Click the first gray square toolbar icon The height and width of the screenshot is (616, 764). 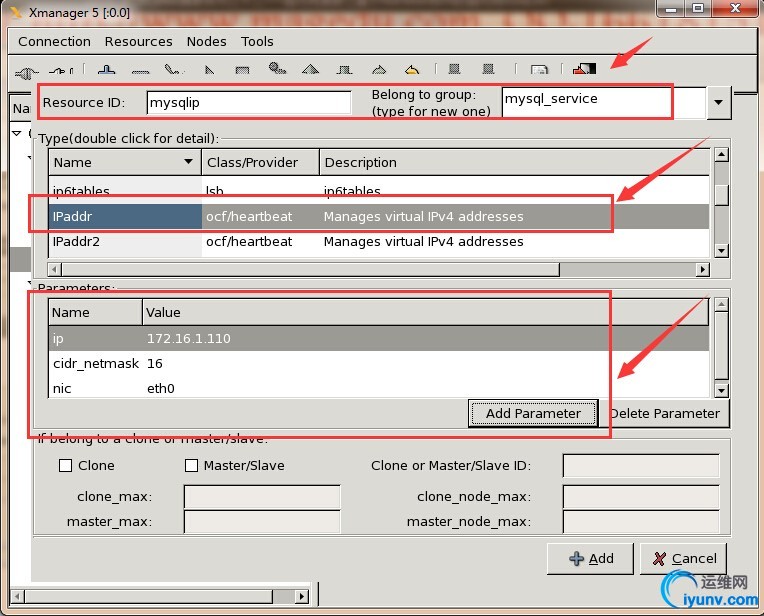click(x=454, y=69)
